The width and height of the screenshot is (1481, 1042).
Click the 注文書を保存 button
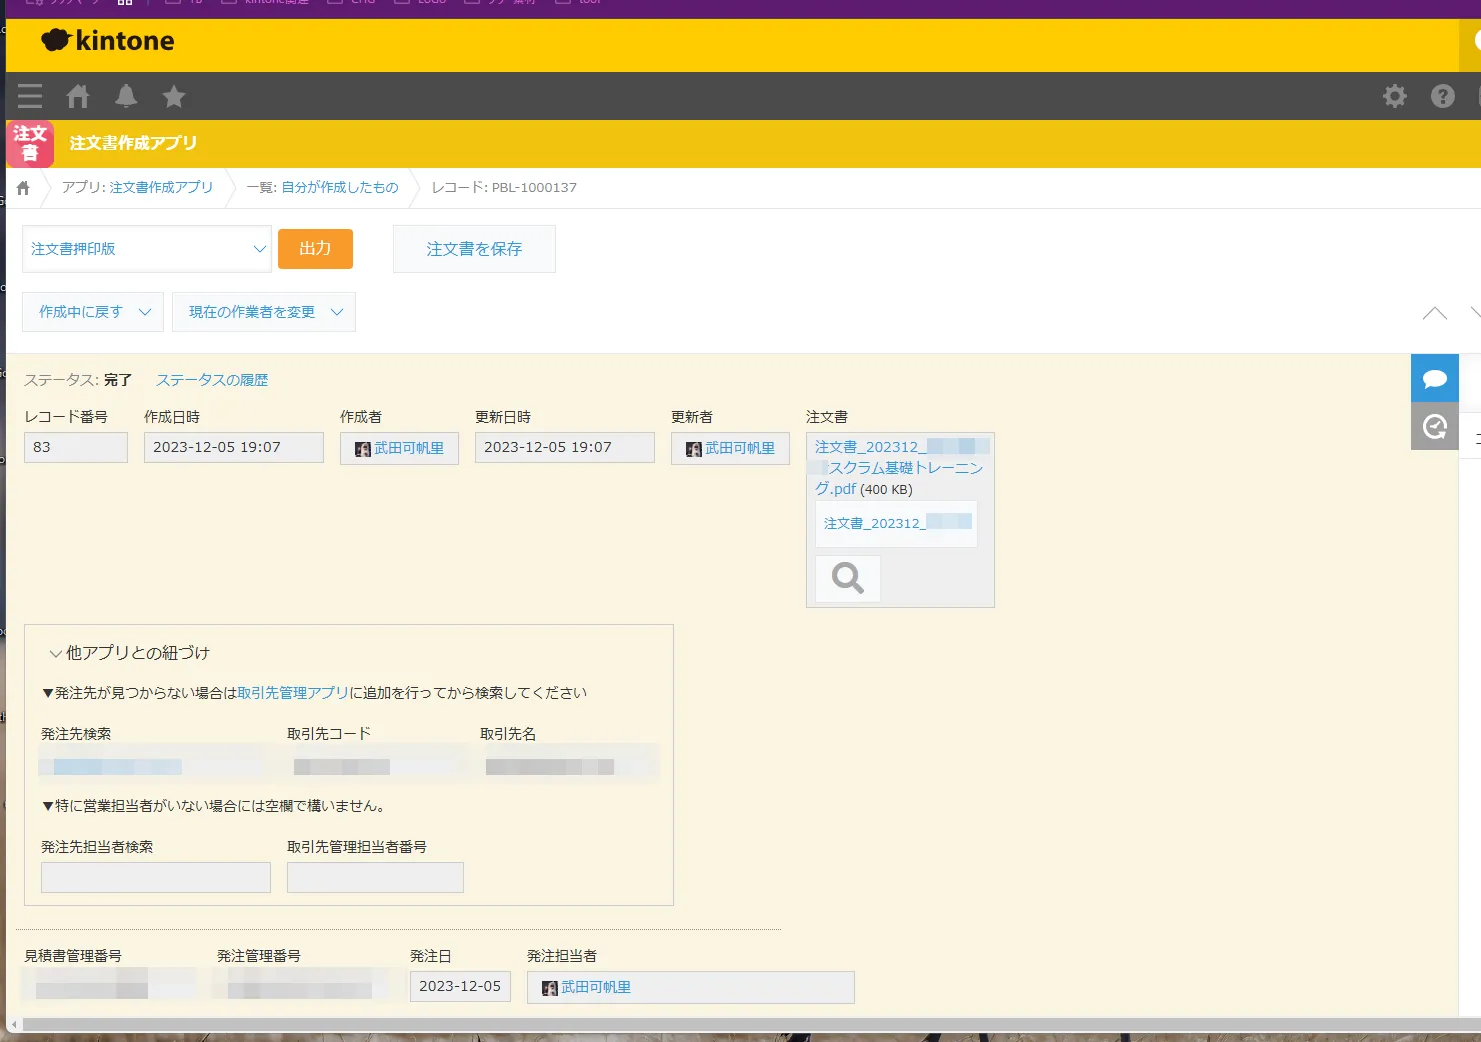pyautogui.click(x=474, y=249)
